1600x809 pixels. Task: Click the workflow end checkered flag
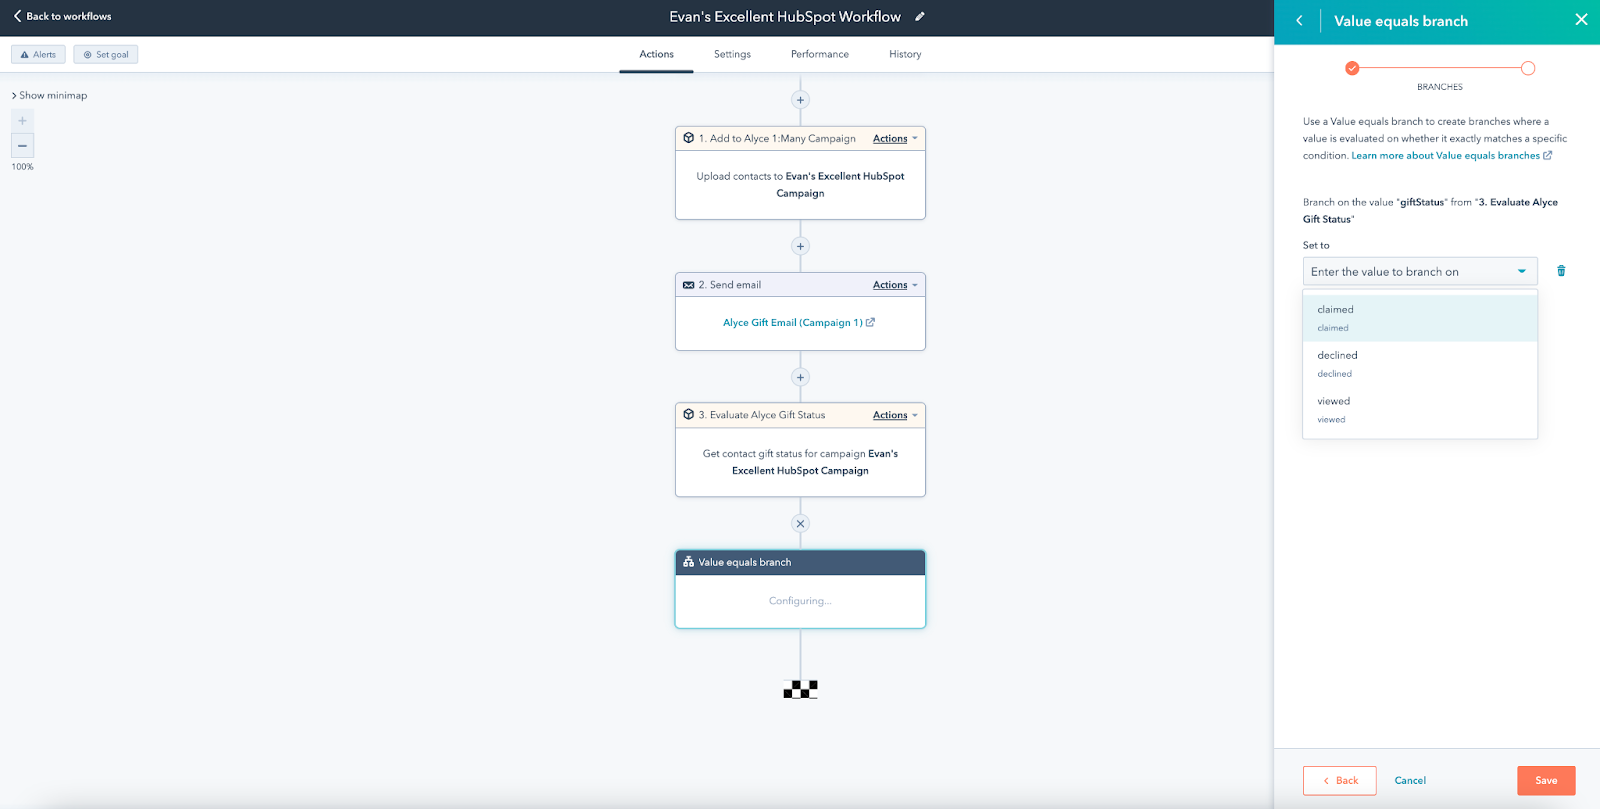pyautogui.click(x=800, y=689)
